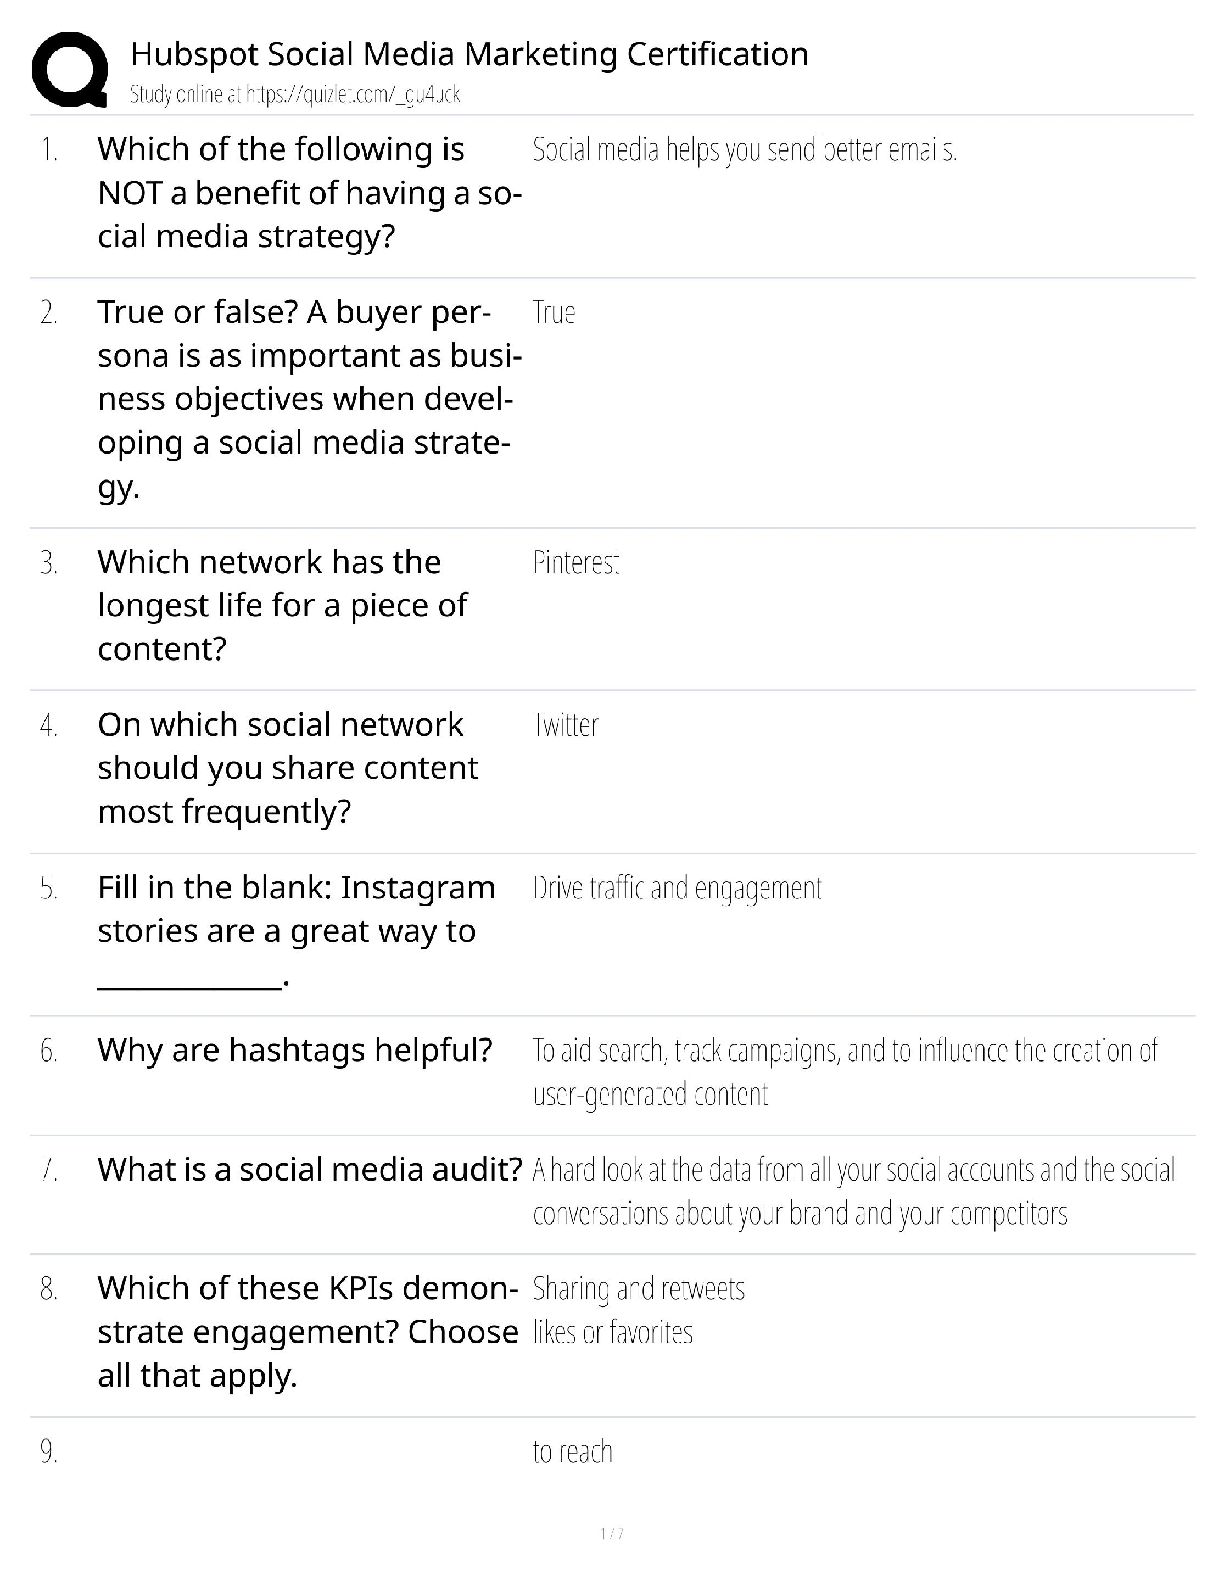Click the Hubspot Social Media Marketing Certification title

coord(469,54)
